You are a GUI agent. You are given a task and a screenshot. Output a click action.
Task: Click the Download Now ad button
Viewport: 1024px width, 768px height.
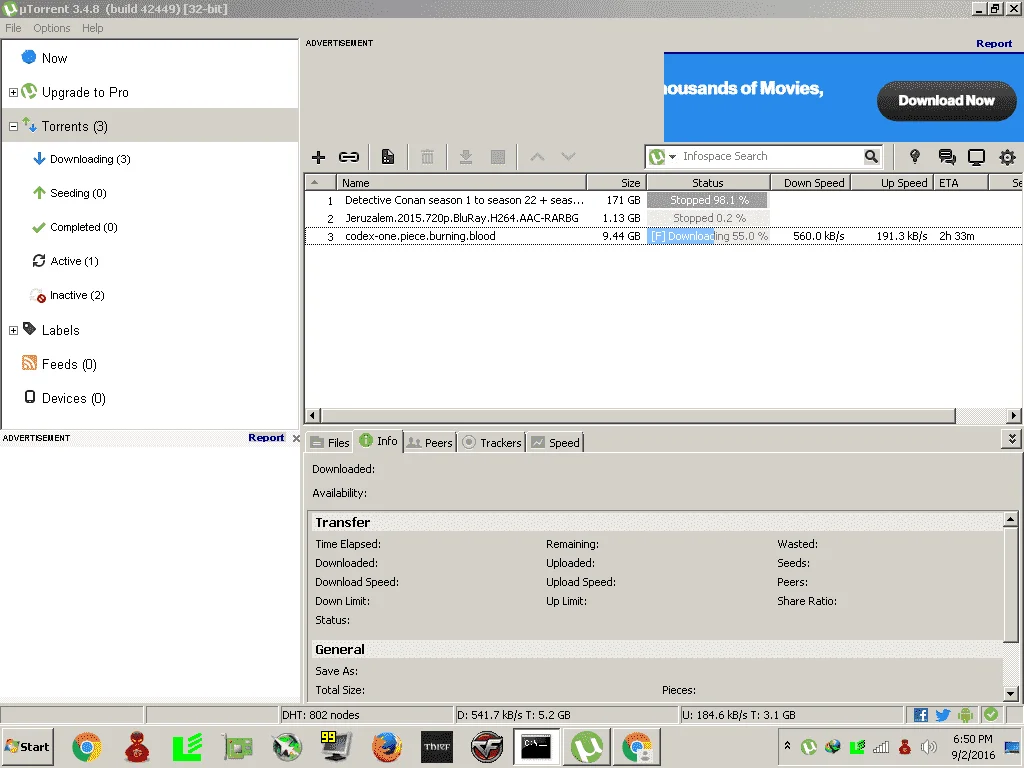tap(946, 101)
